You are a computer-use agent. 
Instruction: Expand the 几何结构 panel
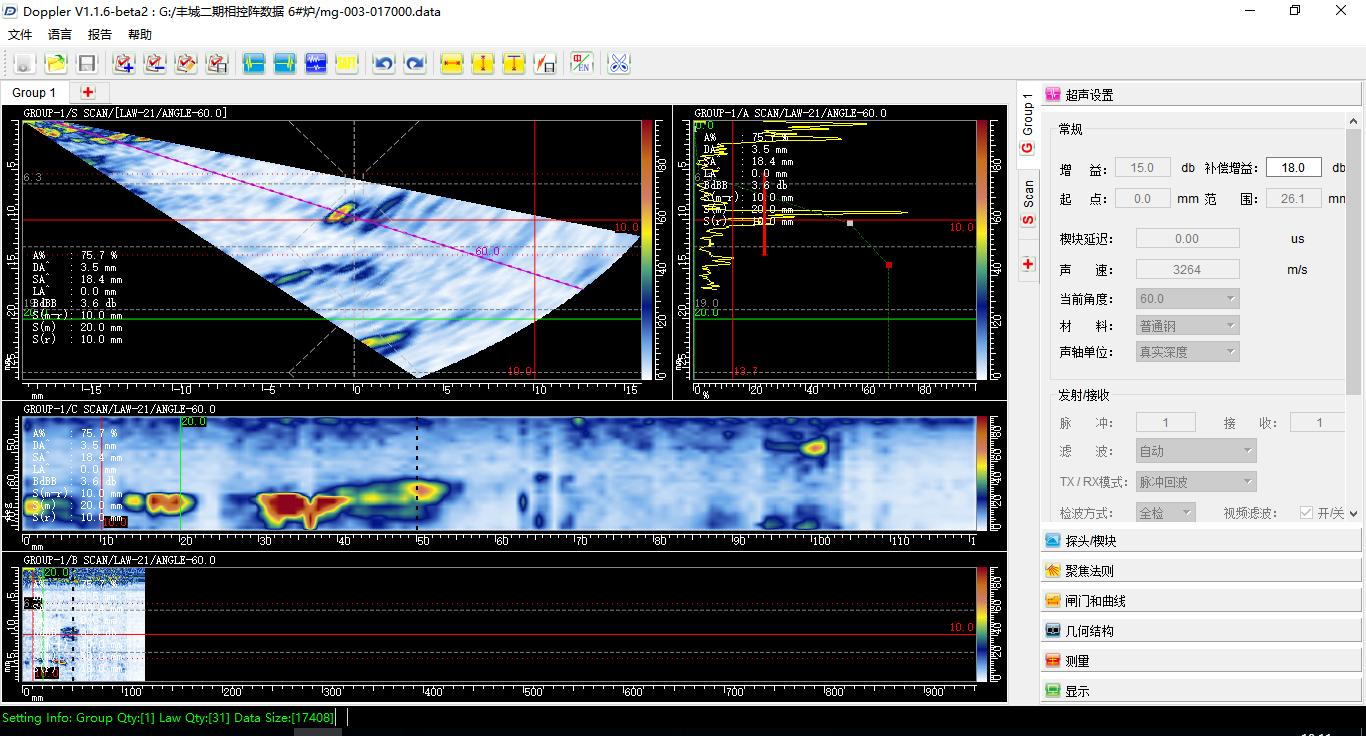1201,631
